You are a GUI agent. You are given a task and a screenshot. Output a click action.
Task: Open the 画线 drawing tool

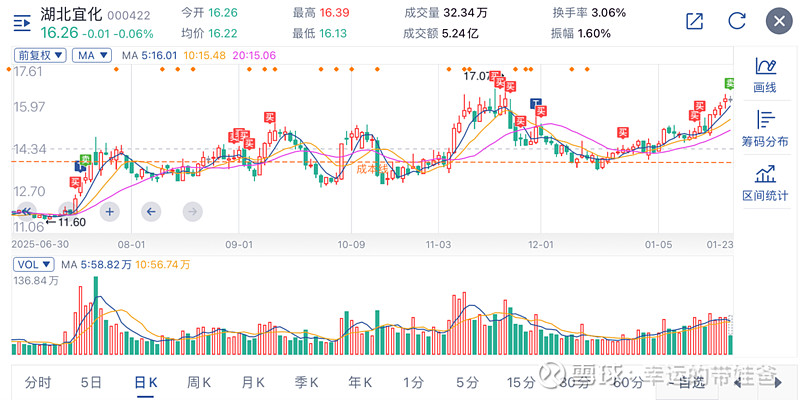pyautogui.click(x=765, y=74)
